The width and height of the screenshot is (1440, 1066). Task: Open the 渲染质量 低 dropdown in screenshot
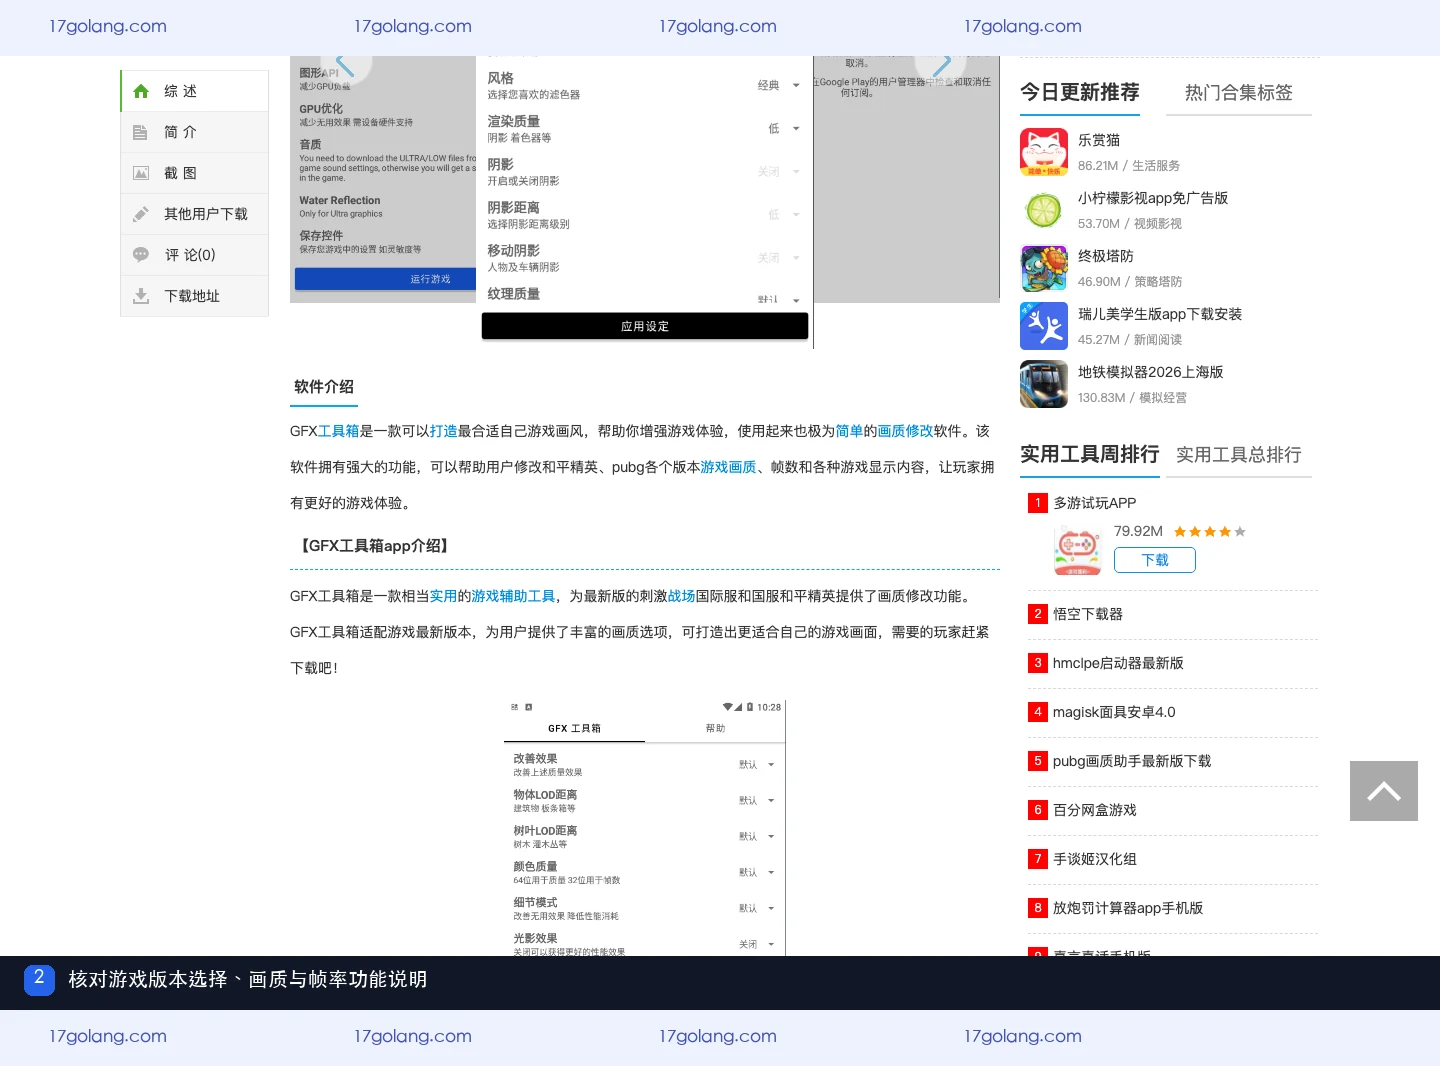coord(783,128)
